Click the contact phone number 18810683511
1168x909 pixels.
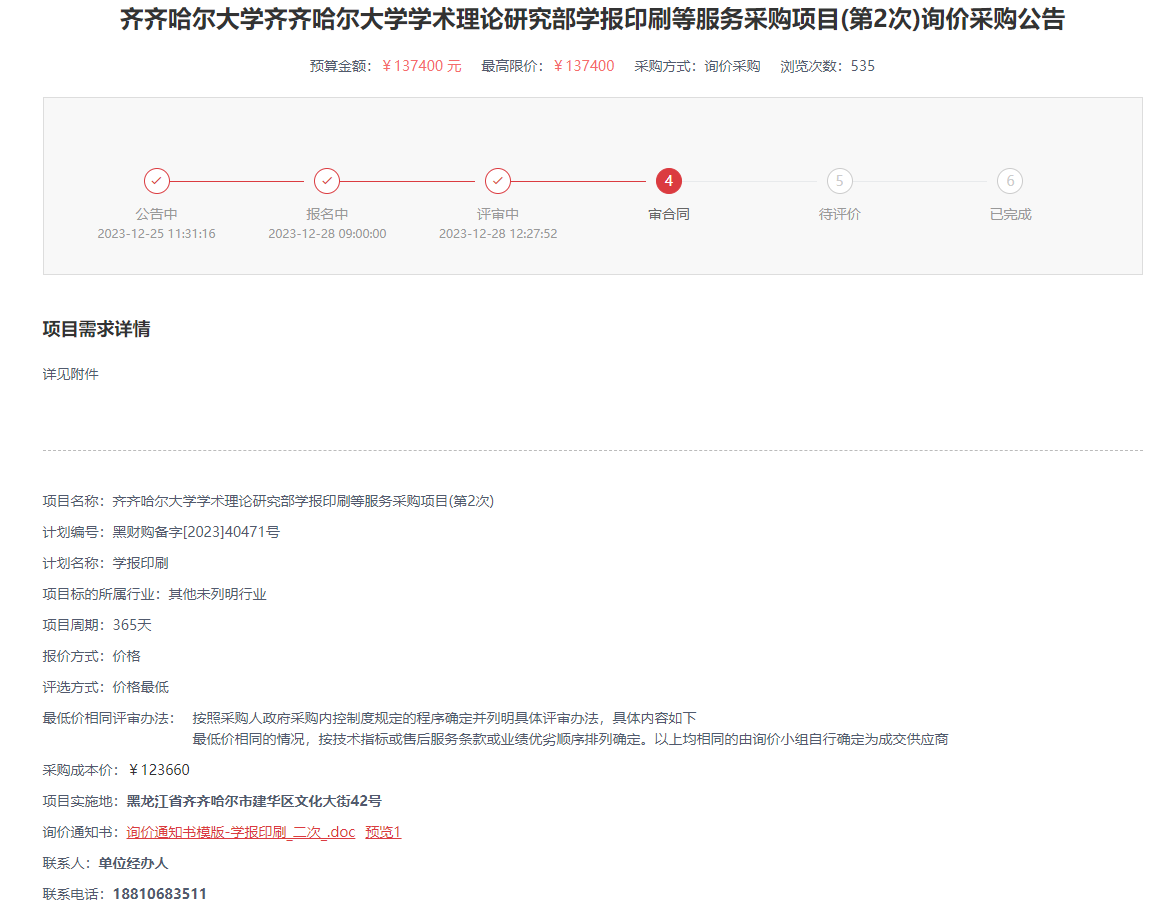(x=160, y=894)
